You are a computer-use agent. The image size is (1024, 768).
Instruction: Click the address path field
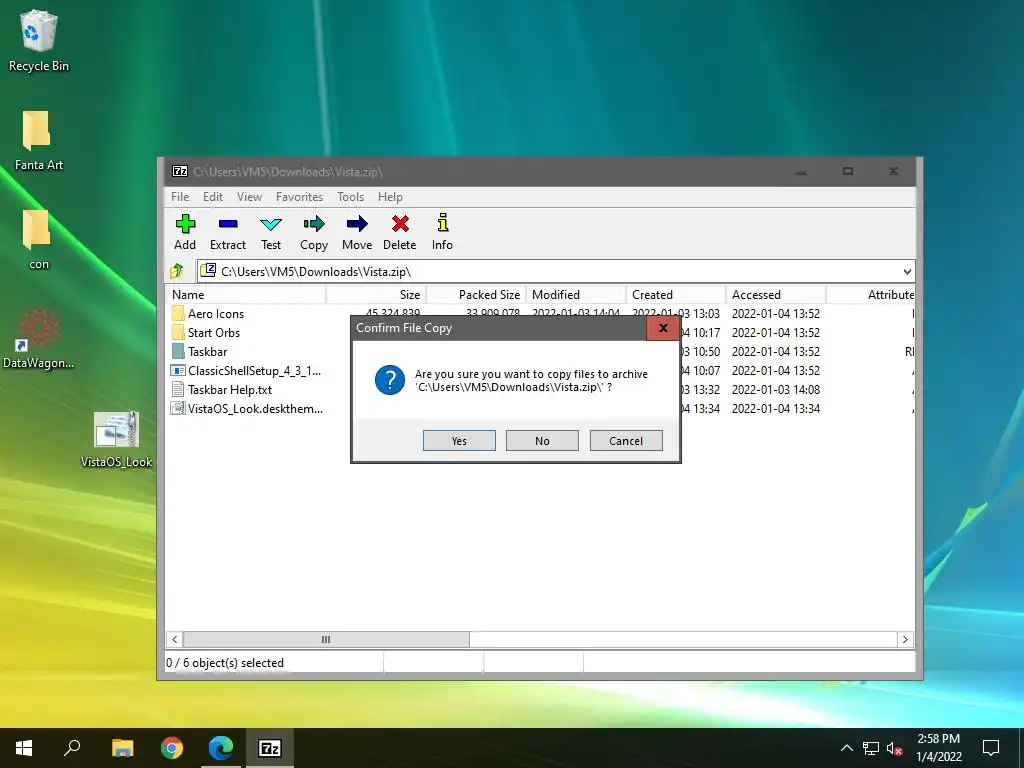(556, 272)
